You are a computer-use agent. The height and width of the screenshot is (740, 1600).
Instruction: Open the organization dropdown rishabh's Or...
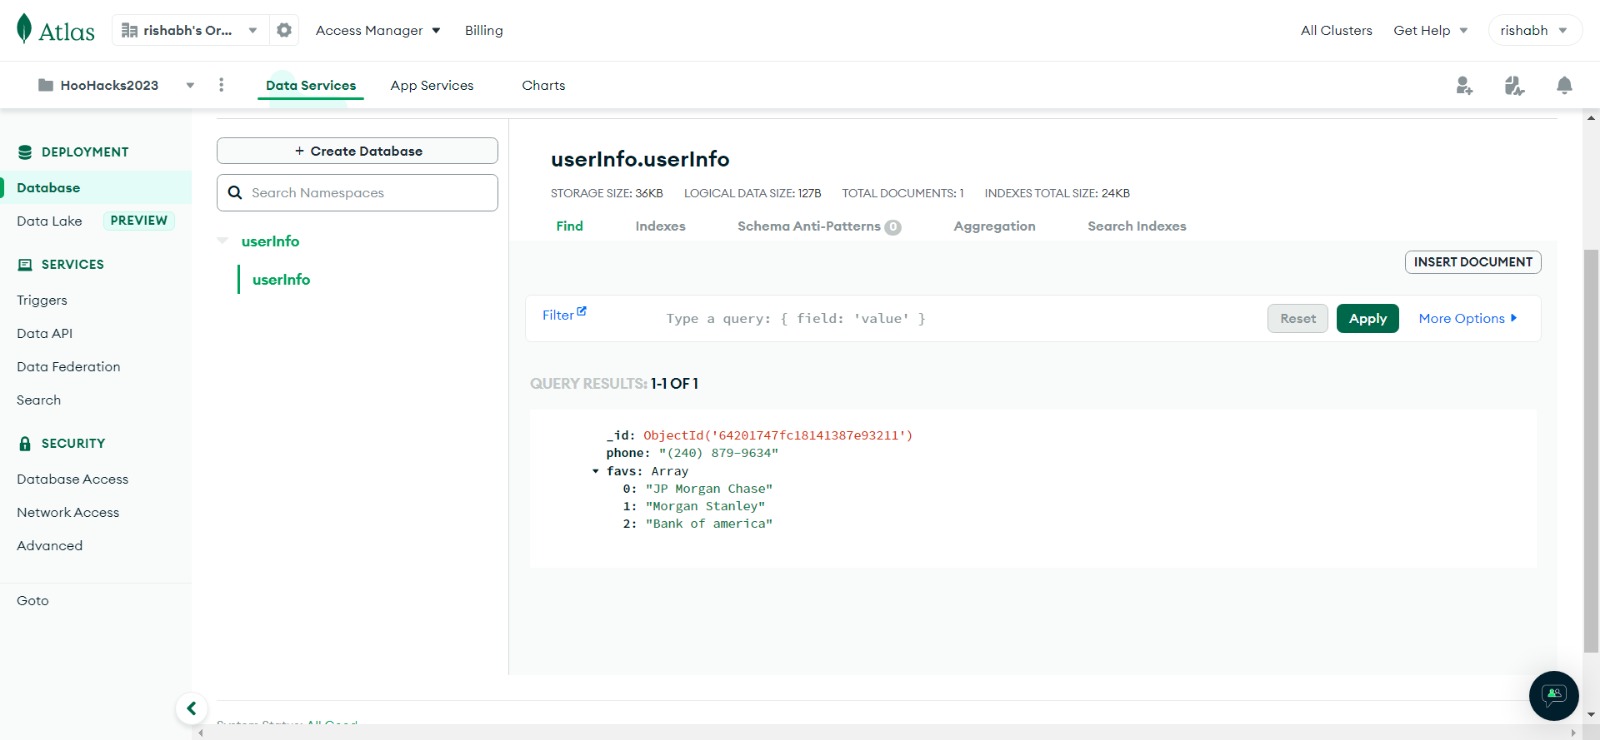pyautogui.click(x=190, y=30)
